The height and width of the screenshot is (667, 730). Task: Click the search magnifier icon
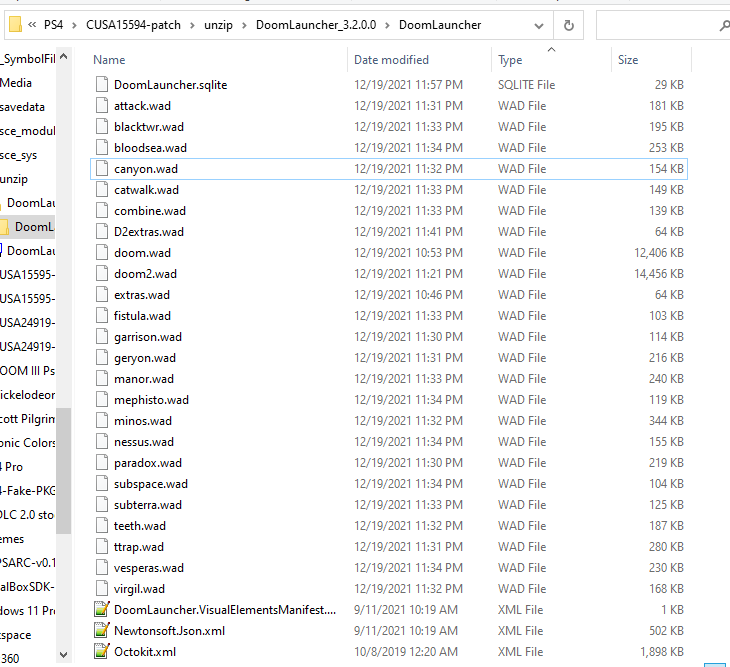click(723, 25)
